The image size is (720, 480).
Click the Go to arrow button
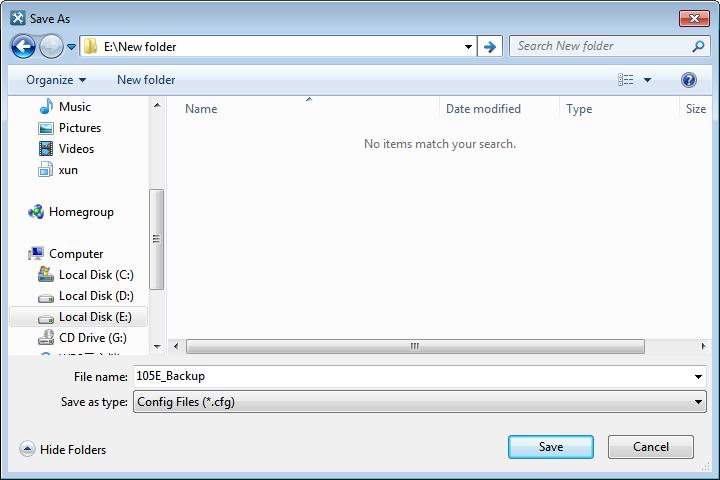(x=490, y=46)
